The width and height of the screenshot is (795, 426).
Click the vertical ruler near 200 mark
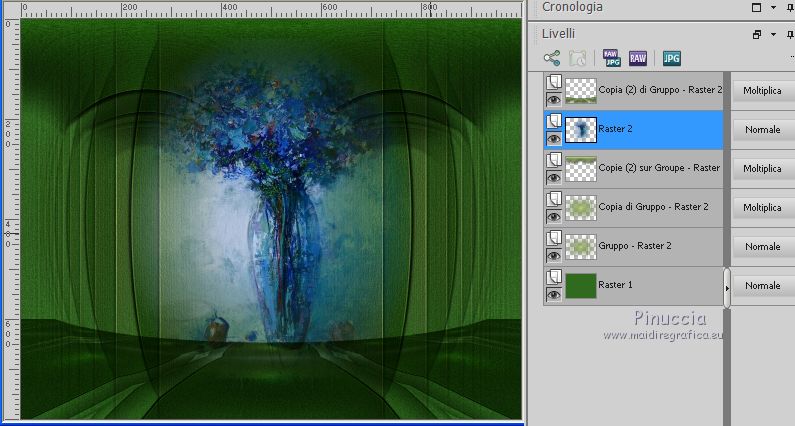10,133
